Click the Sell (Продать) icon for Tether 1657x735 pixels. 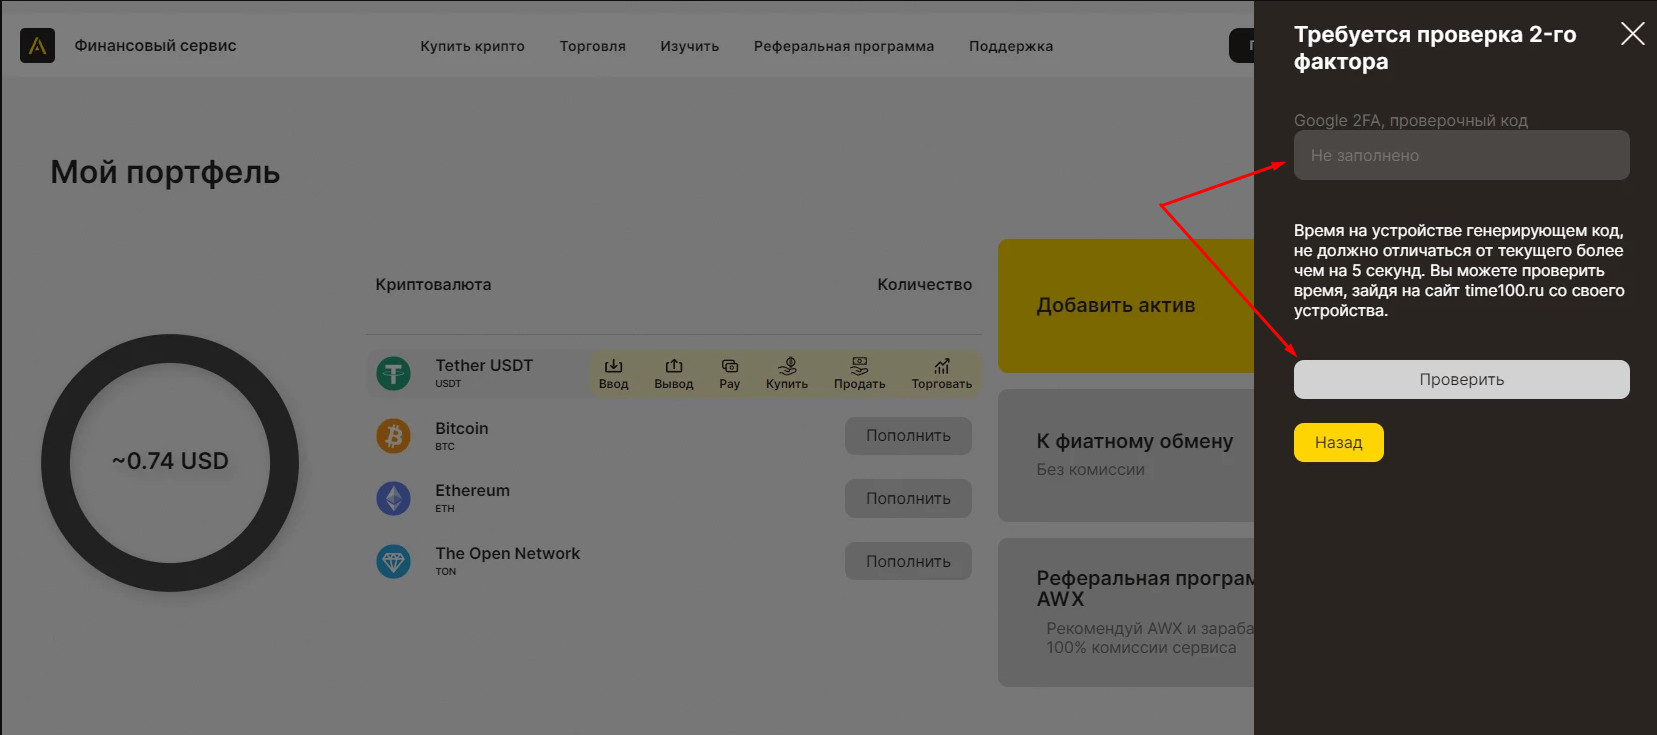pyautogui.click(x=859, y=367)
